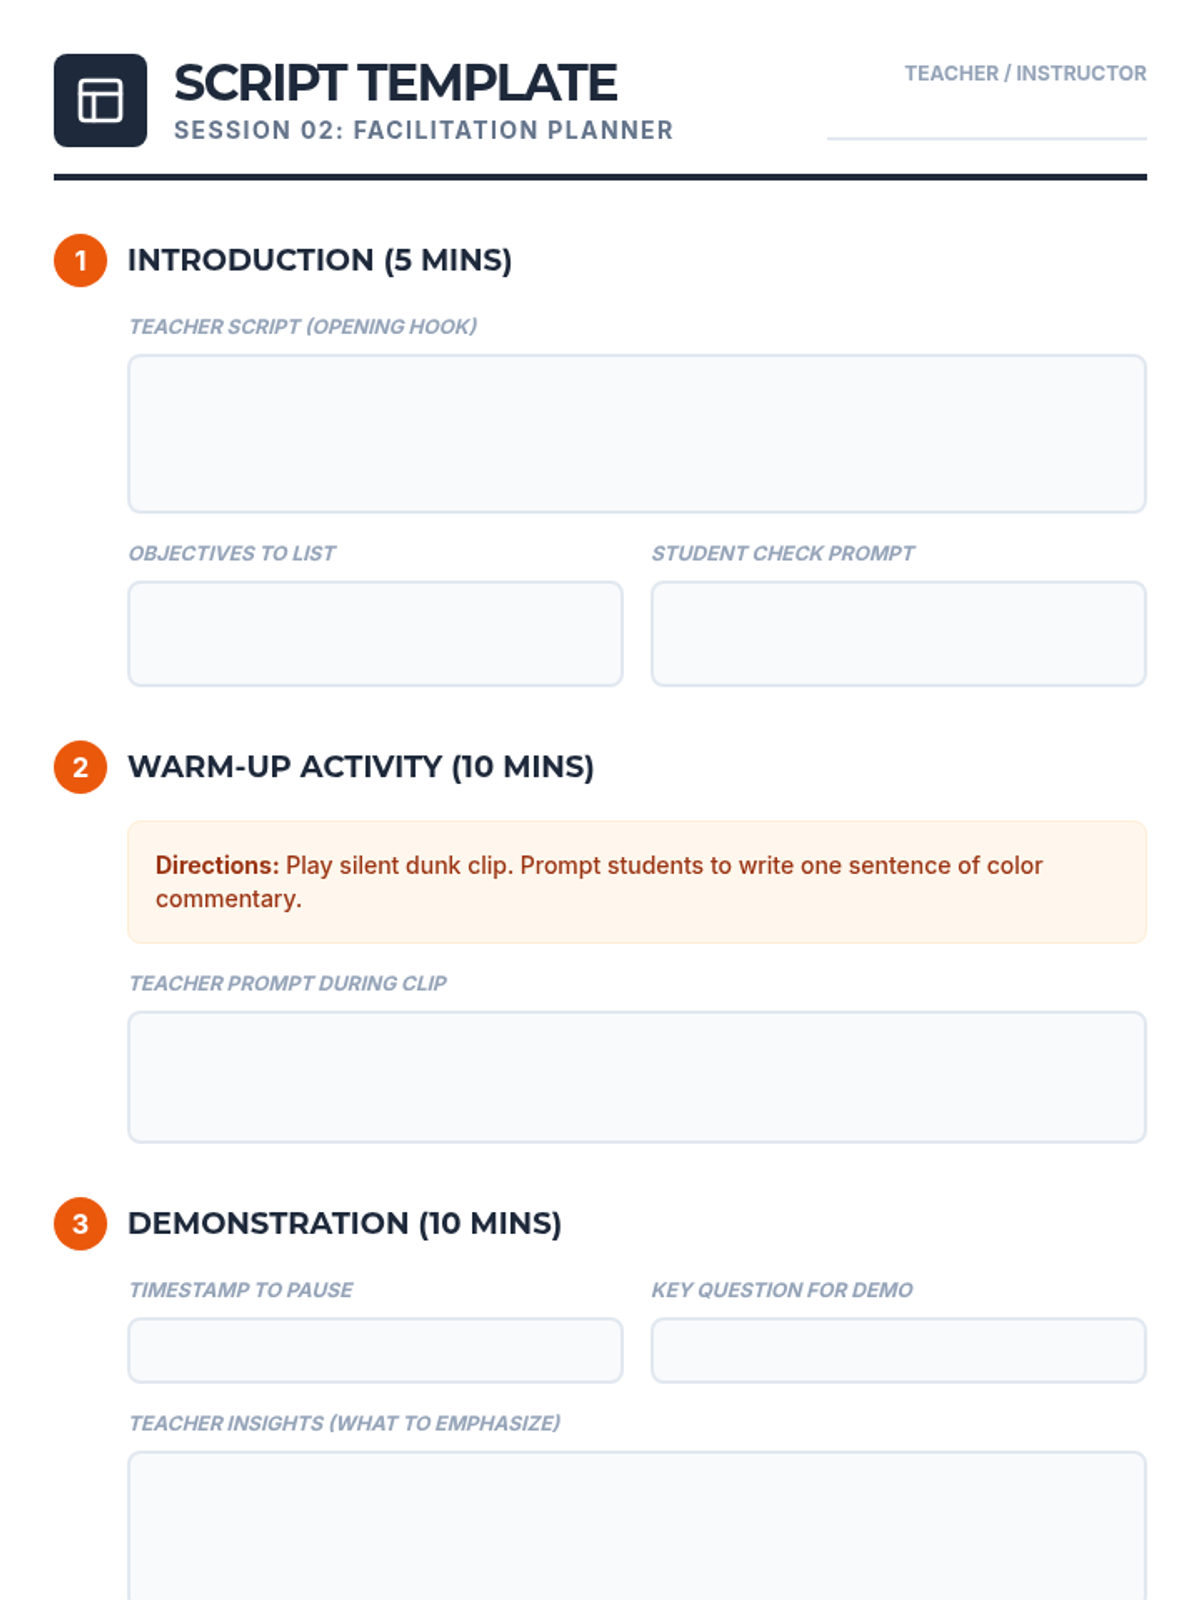The height and width of the screenshot is (1600, 1200).
Task: Click the Introduction (5 mins) heading
Action: (x=320, y=260)
